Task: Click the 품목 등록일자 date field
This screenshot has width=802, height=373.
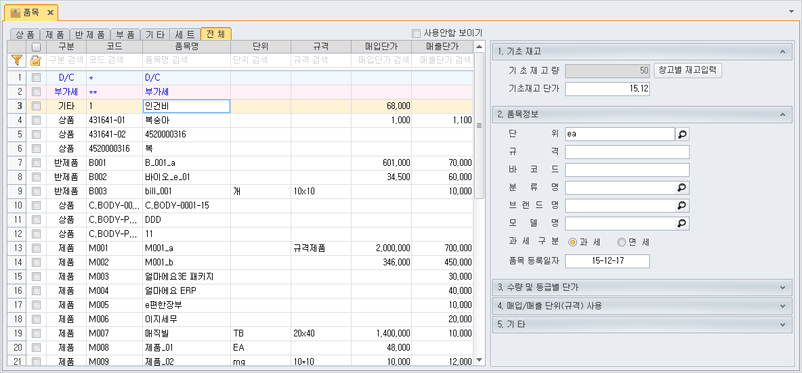Action: pyautogui.click(x=607, y=261)
